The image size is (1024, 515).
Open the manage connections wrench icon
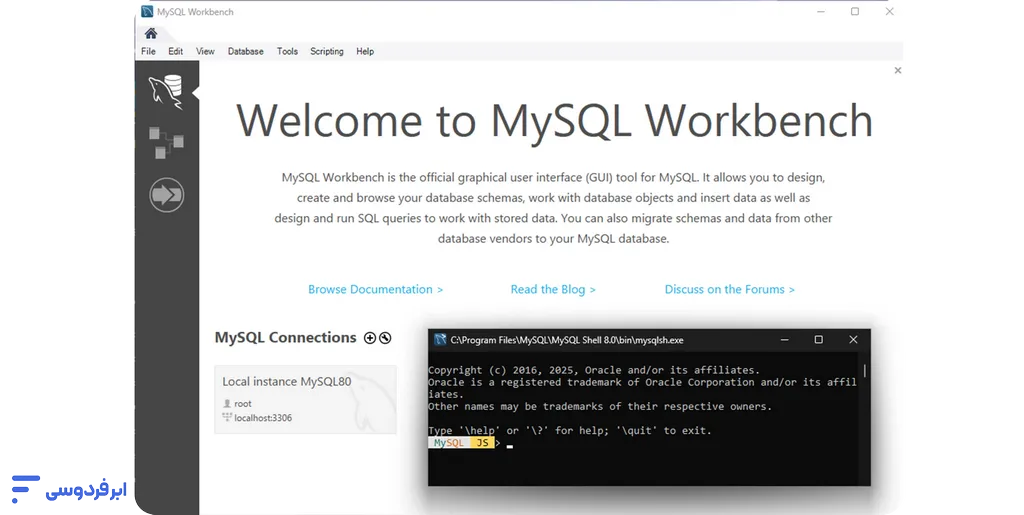point(385,337)
